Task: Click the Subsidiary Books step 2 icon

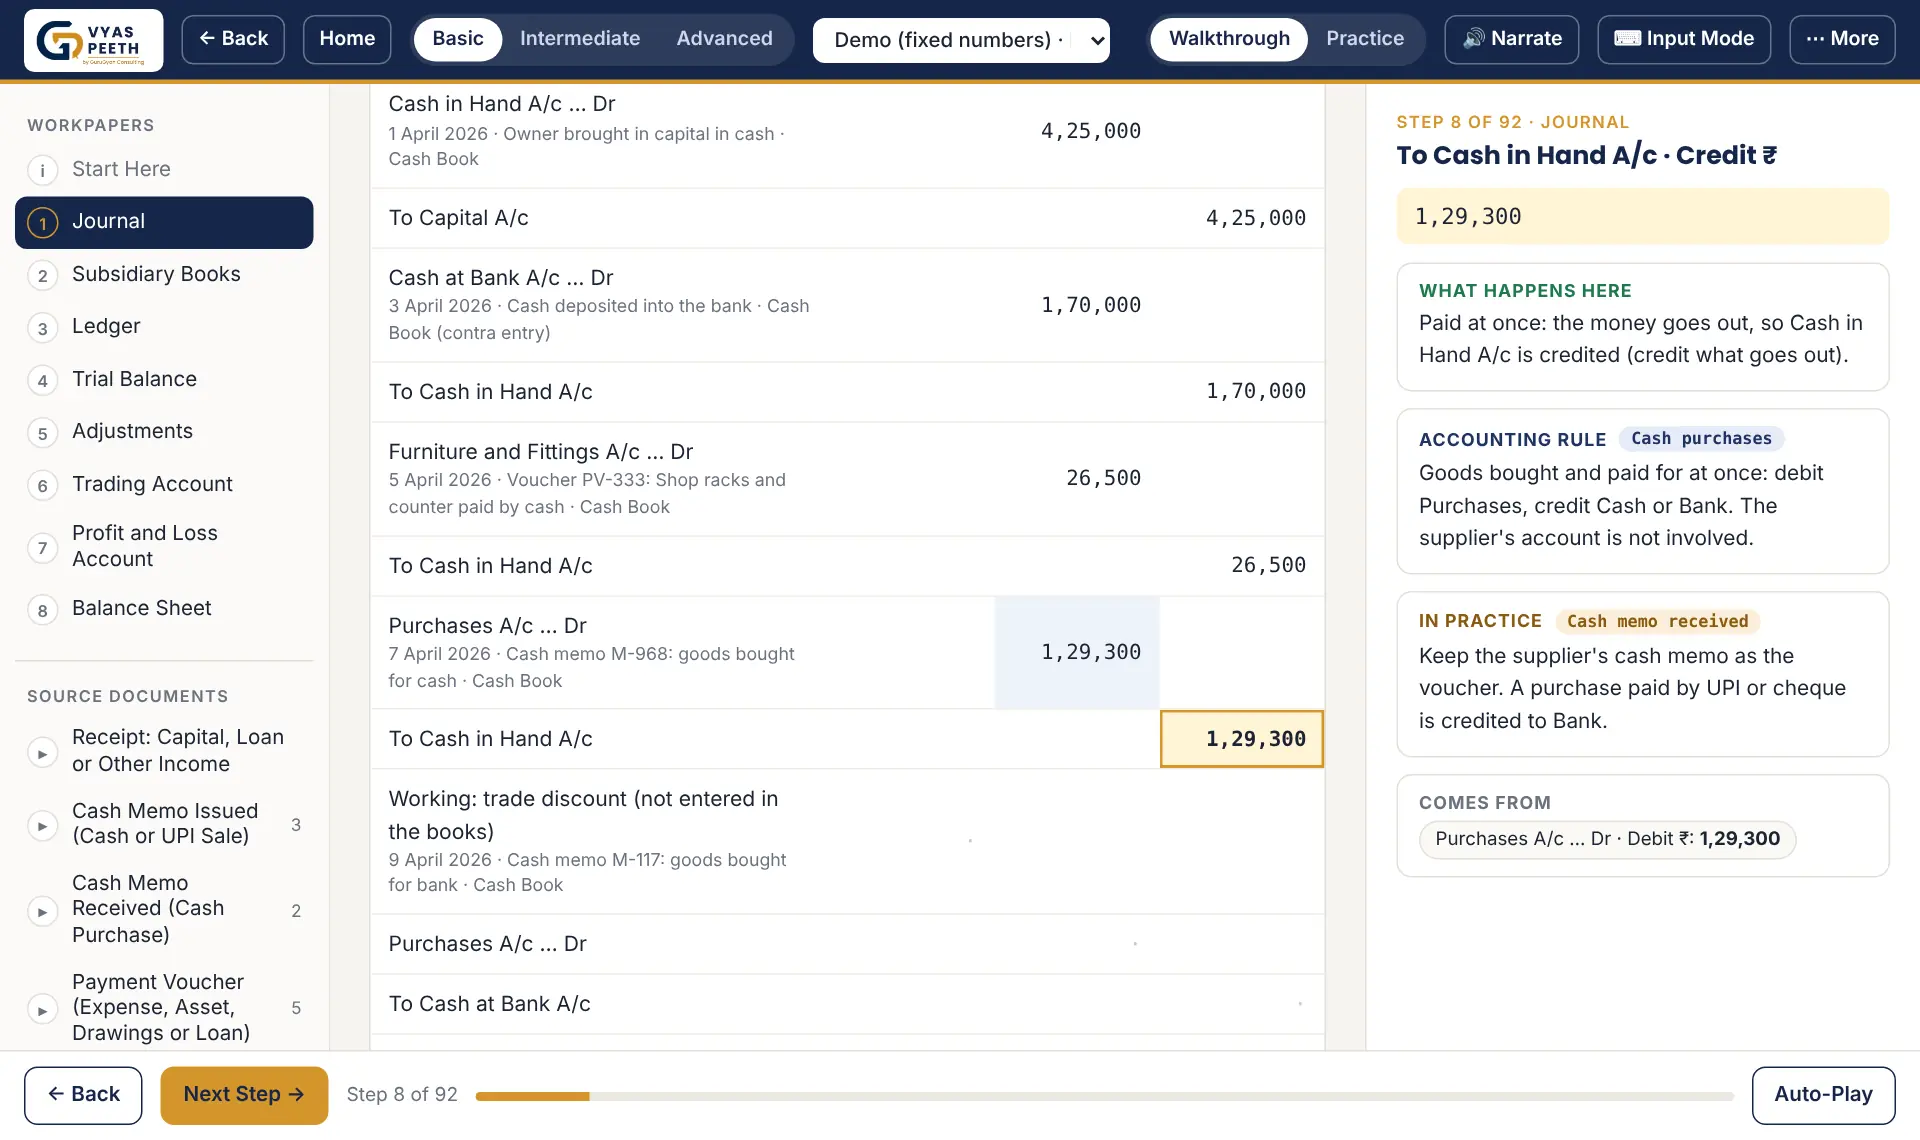Action: (x=42, y=275)
